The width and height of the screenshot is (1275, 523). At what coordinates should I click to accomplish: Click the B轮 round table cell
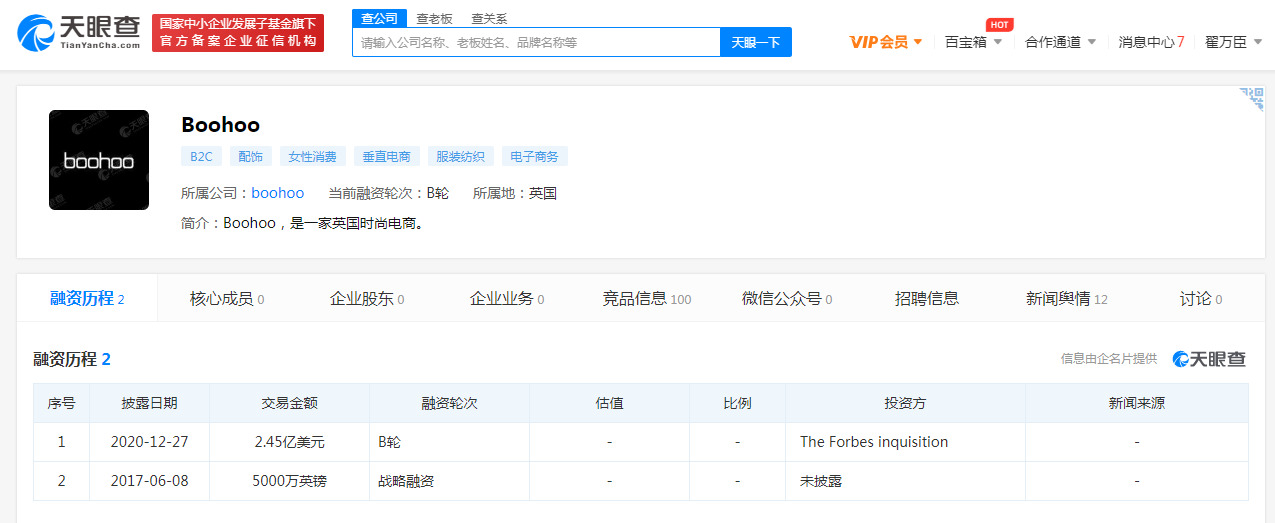tap(450, 442)
